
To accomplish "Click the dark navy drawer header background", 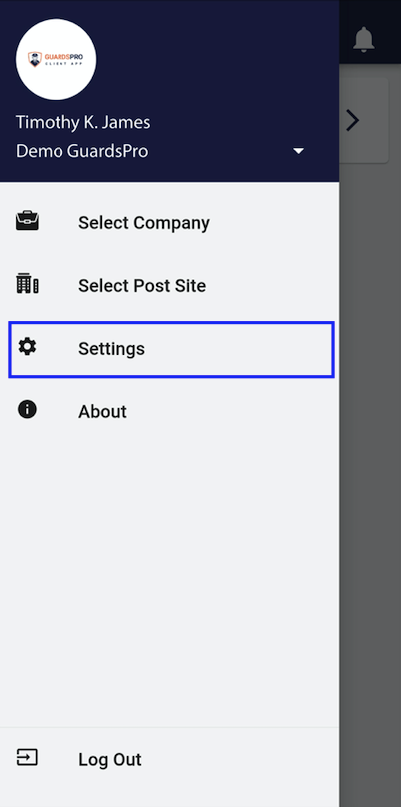I will click(x=216, y=62).
